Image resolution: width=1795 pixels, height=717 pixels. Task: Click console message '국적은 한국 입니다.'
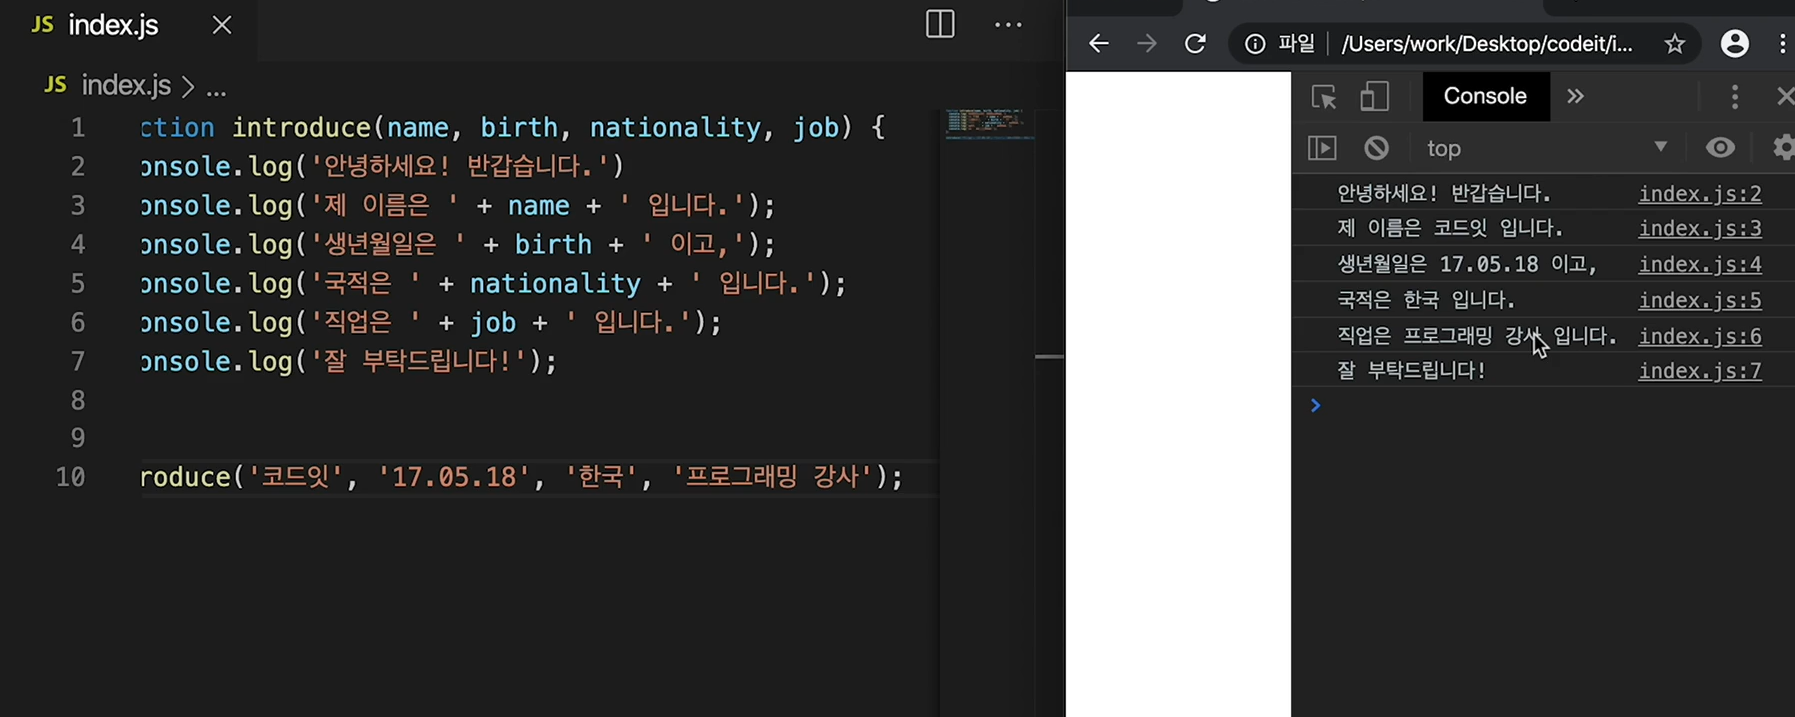pyautogui.click(x=1426, y=300)
